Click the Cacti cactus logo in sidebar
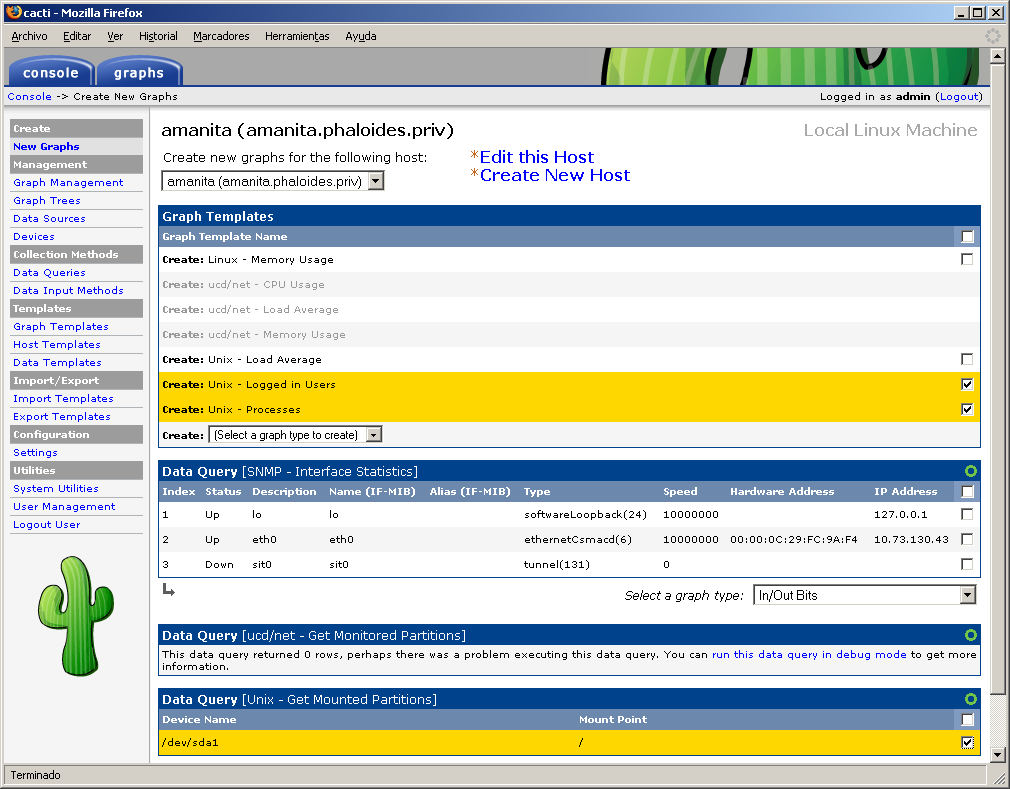Screen dimensions: 1010x789 (x=76, y=616)
